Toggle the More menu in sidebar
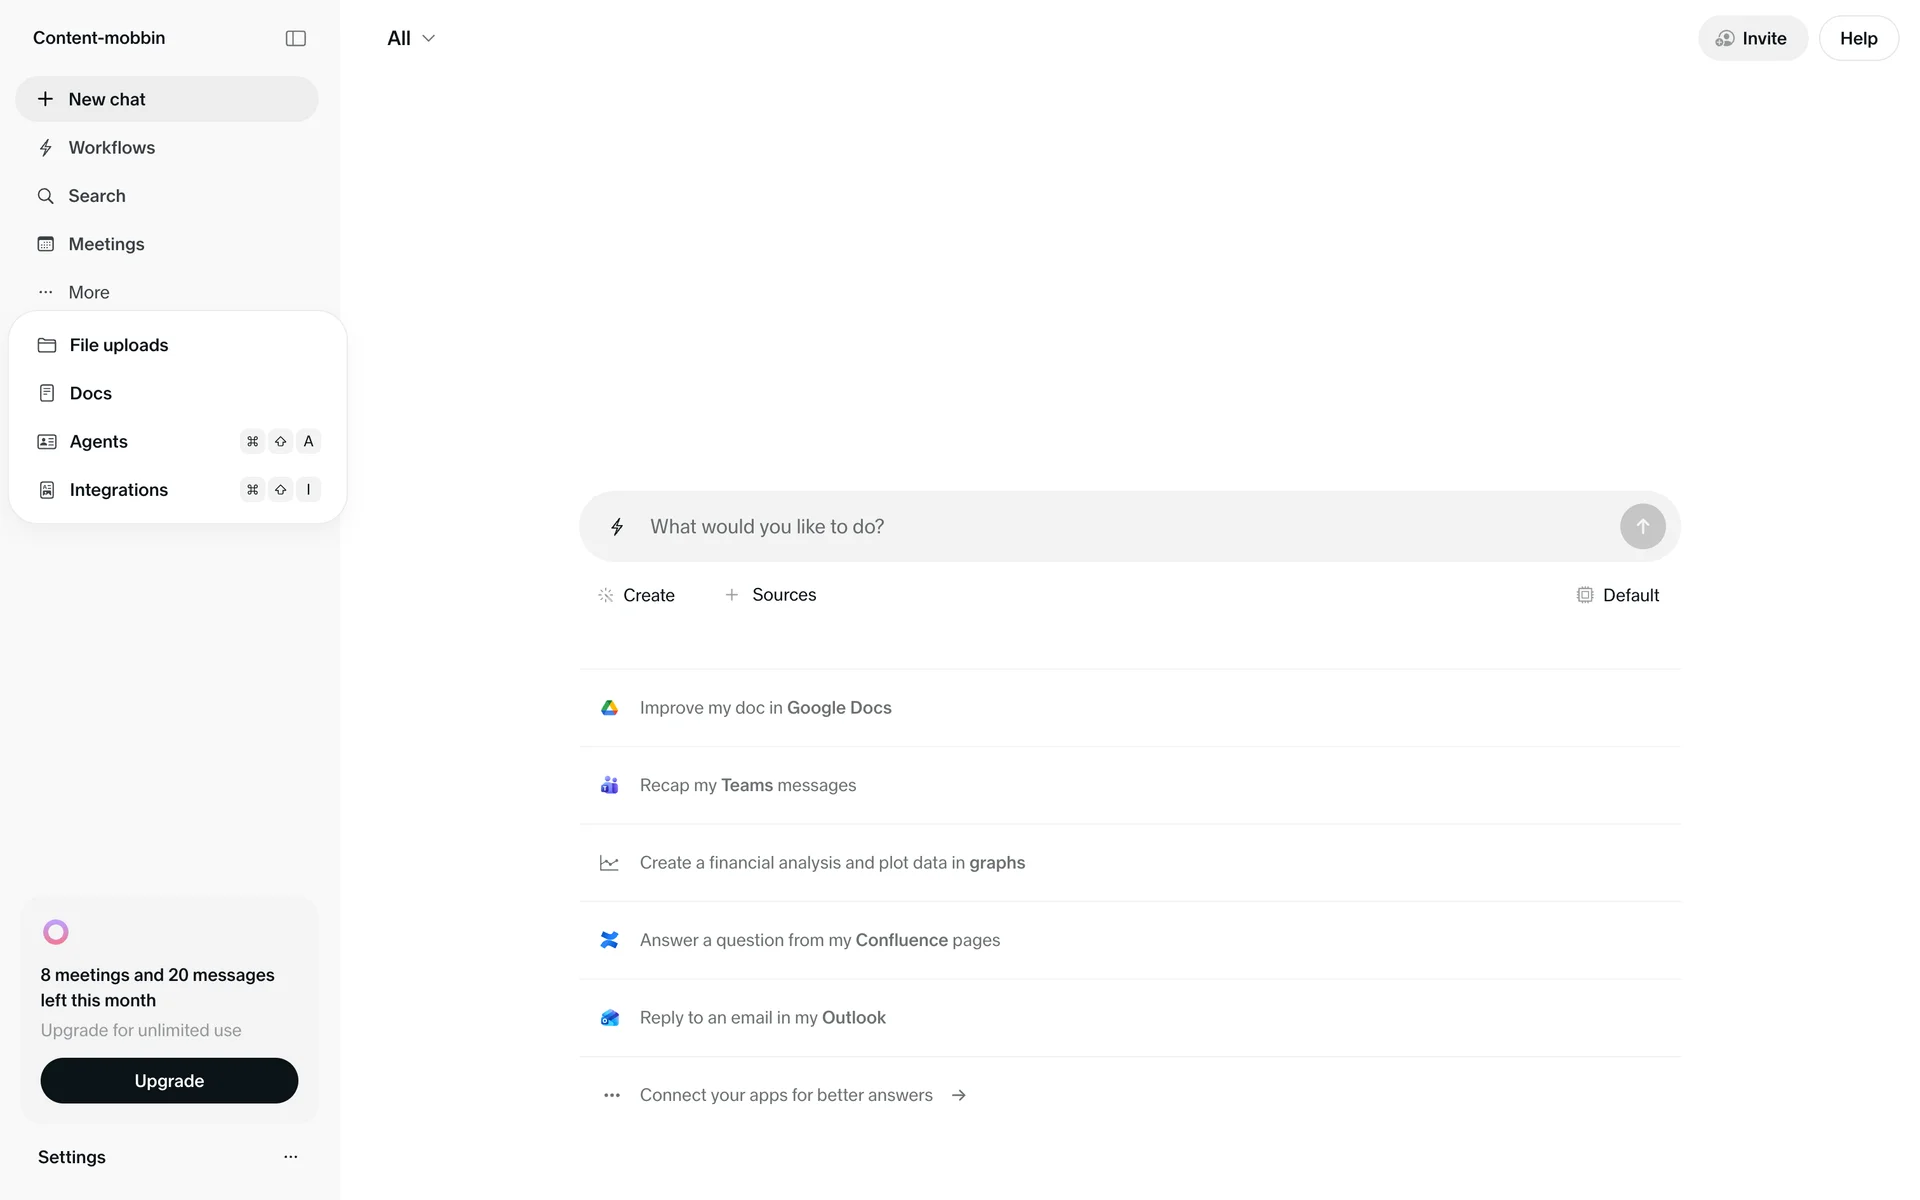This screenshot has width=1920, height=1200. tap(88, 292)
